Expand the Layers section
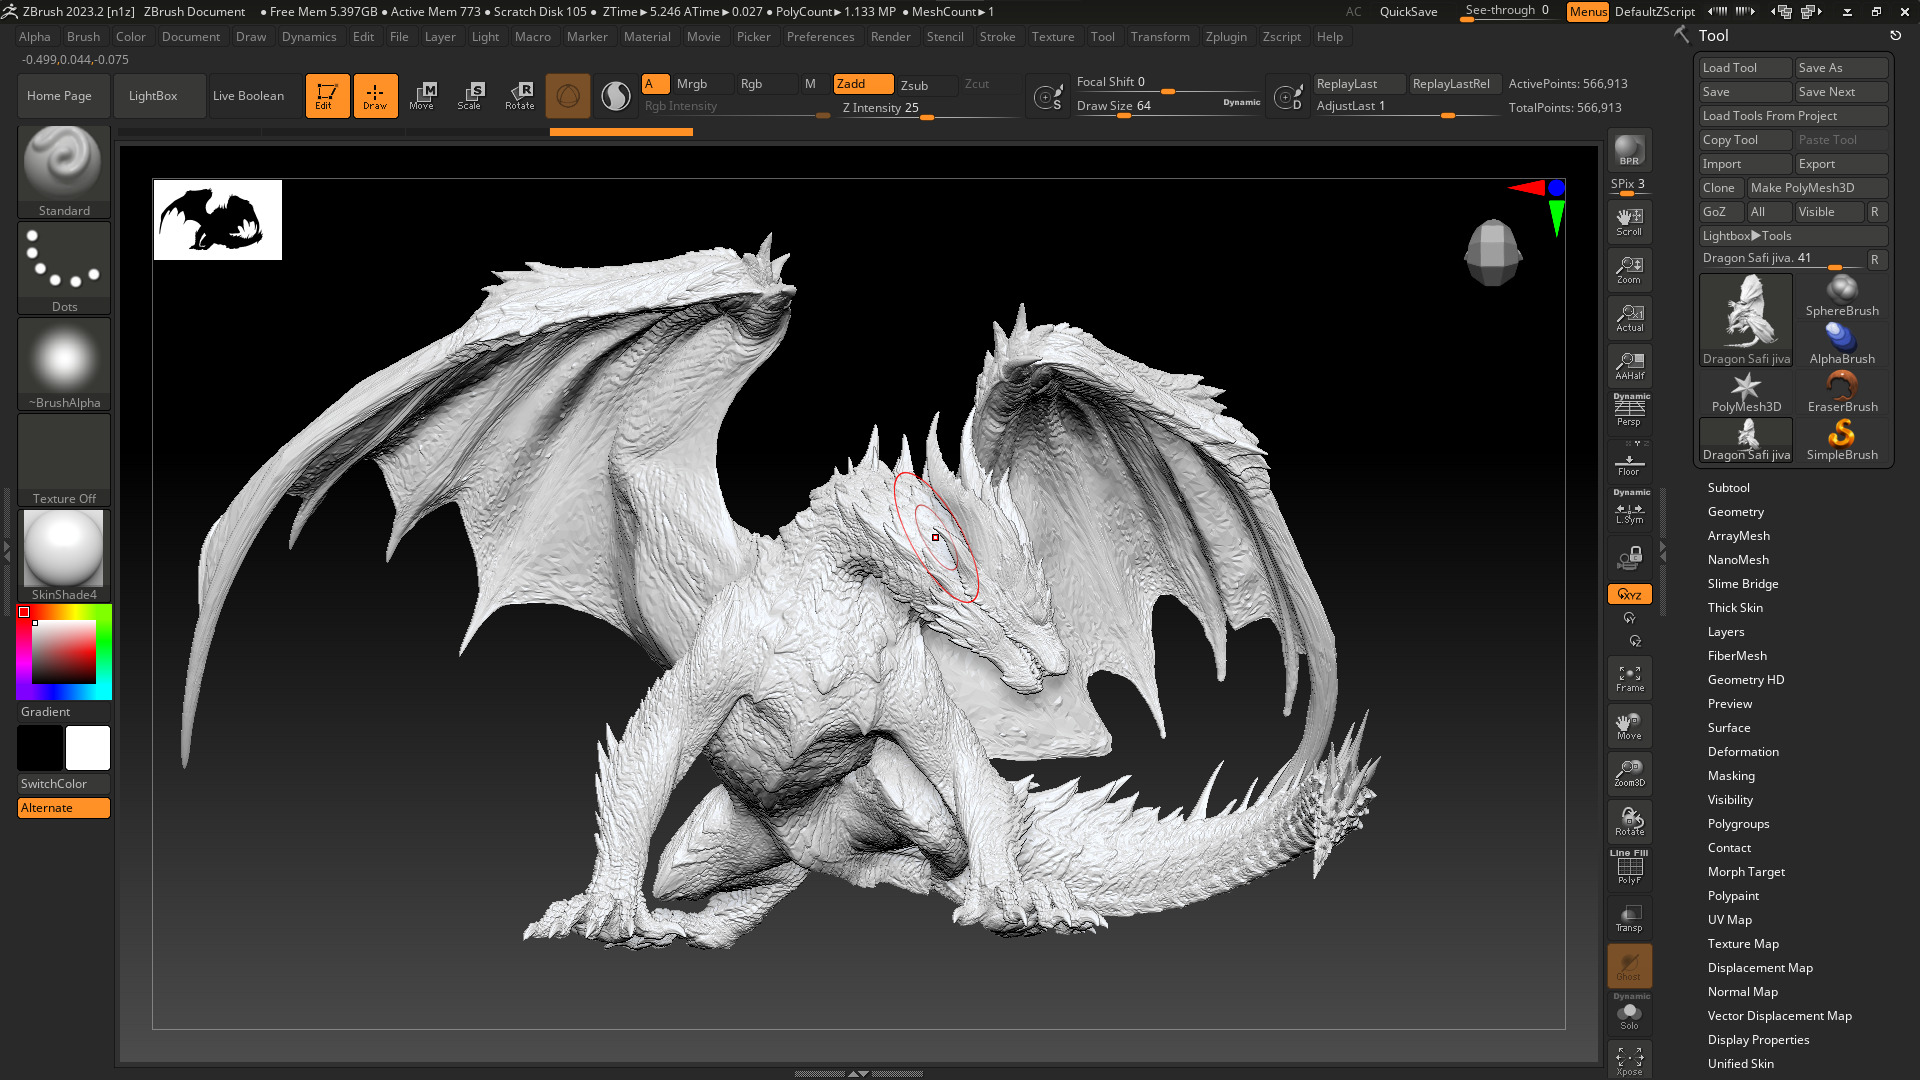1920x1080 pixels. [1726, 632]
